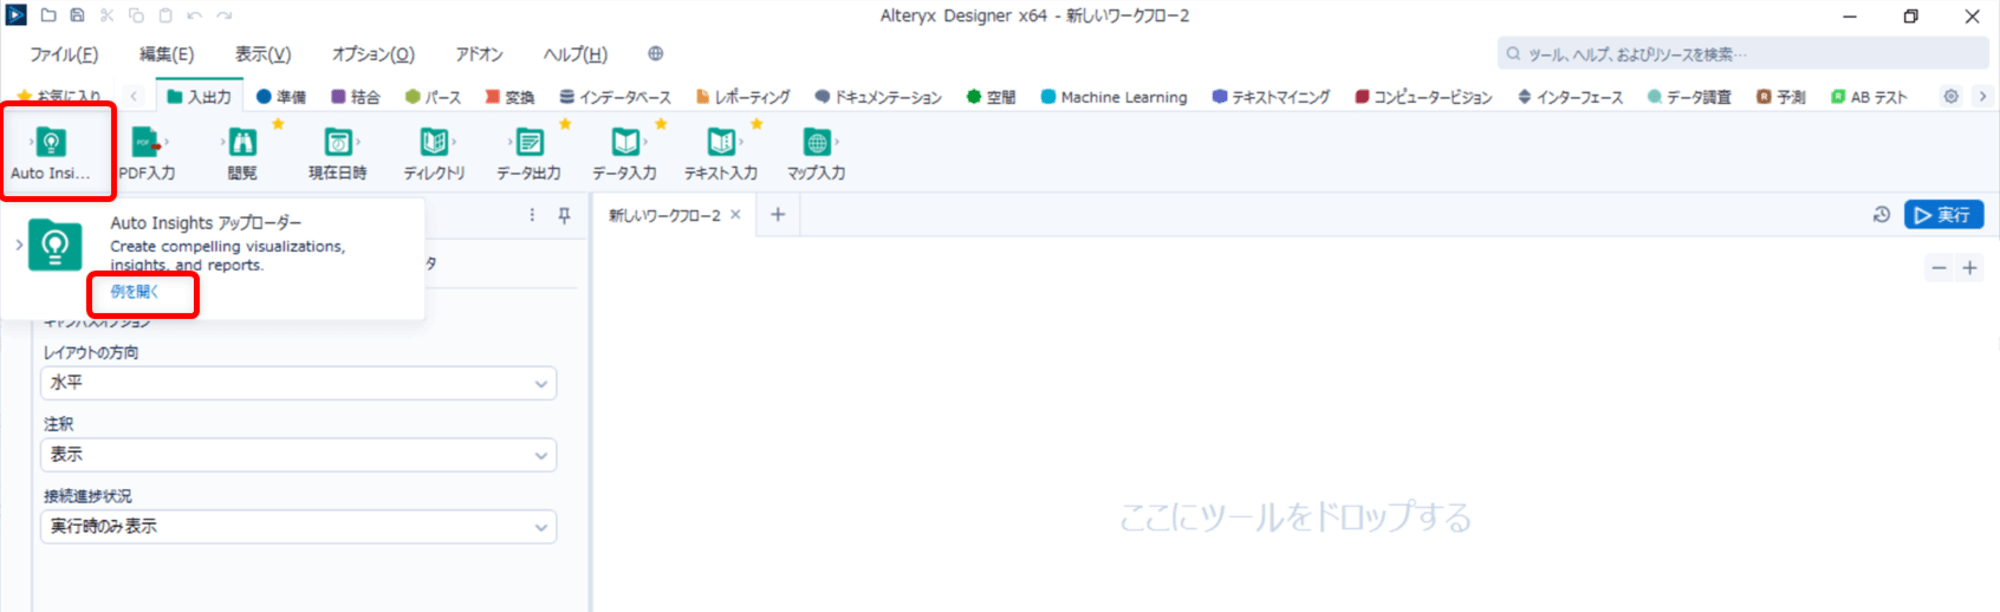Close the 新しいワークフロー2 tab
This screenshot has width=2000, height=612.
736,215
